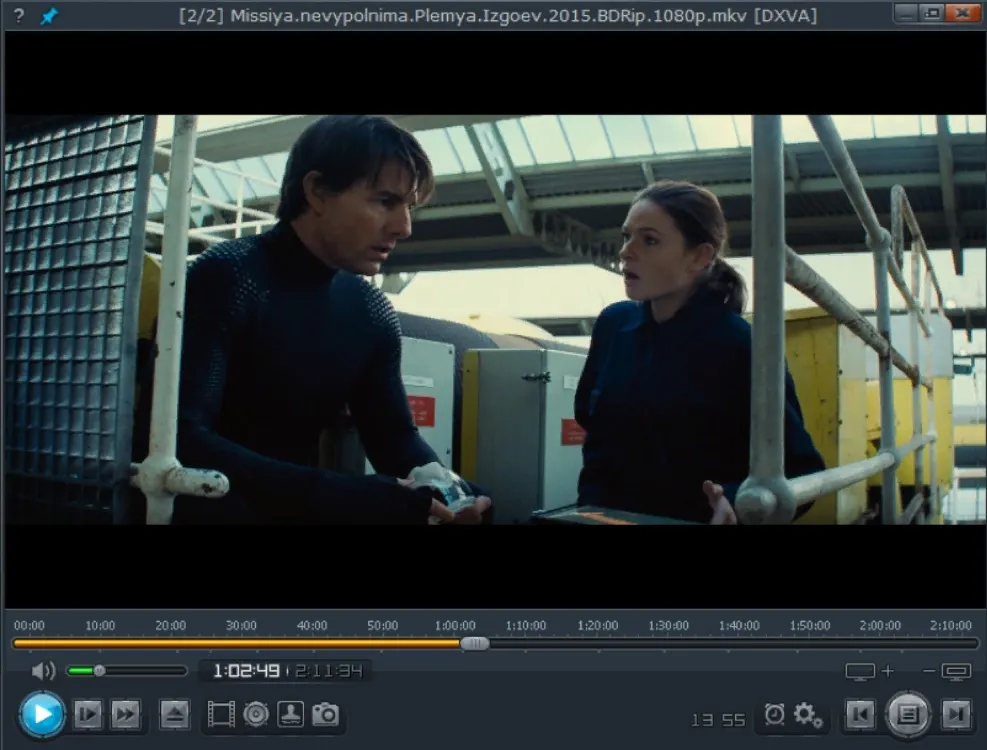Image resolution: width=987 pixels, height=750 pixels.
Task: Open the circular disc icon
Action: pos(256,715)
